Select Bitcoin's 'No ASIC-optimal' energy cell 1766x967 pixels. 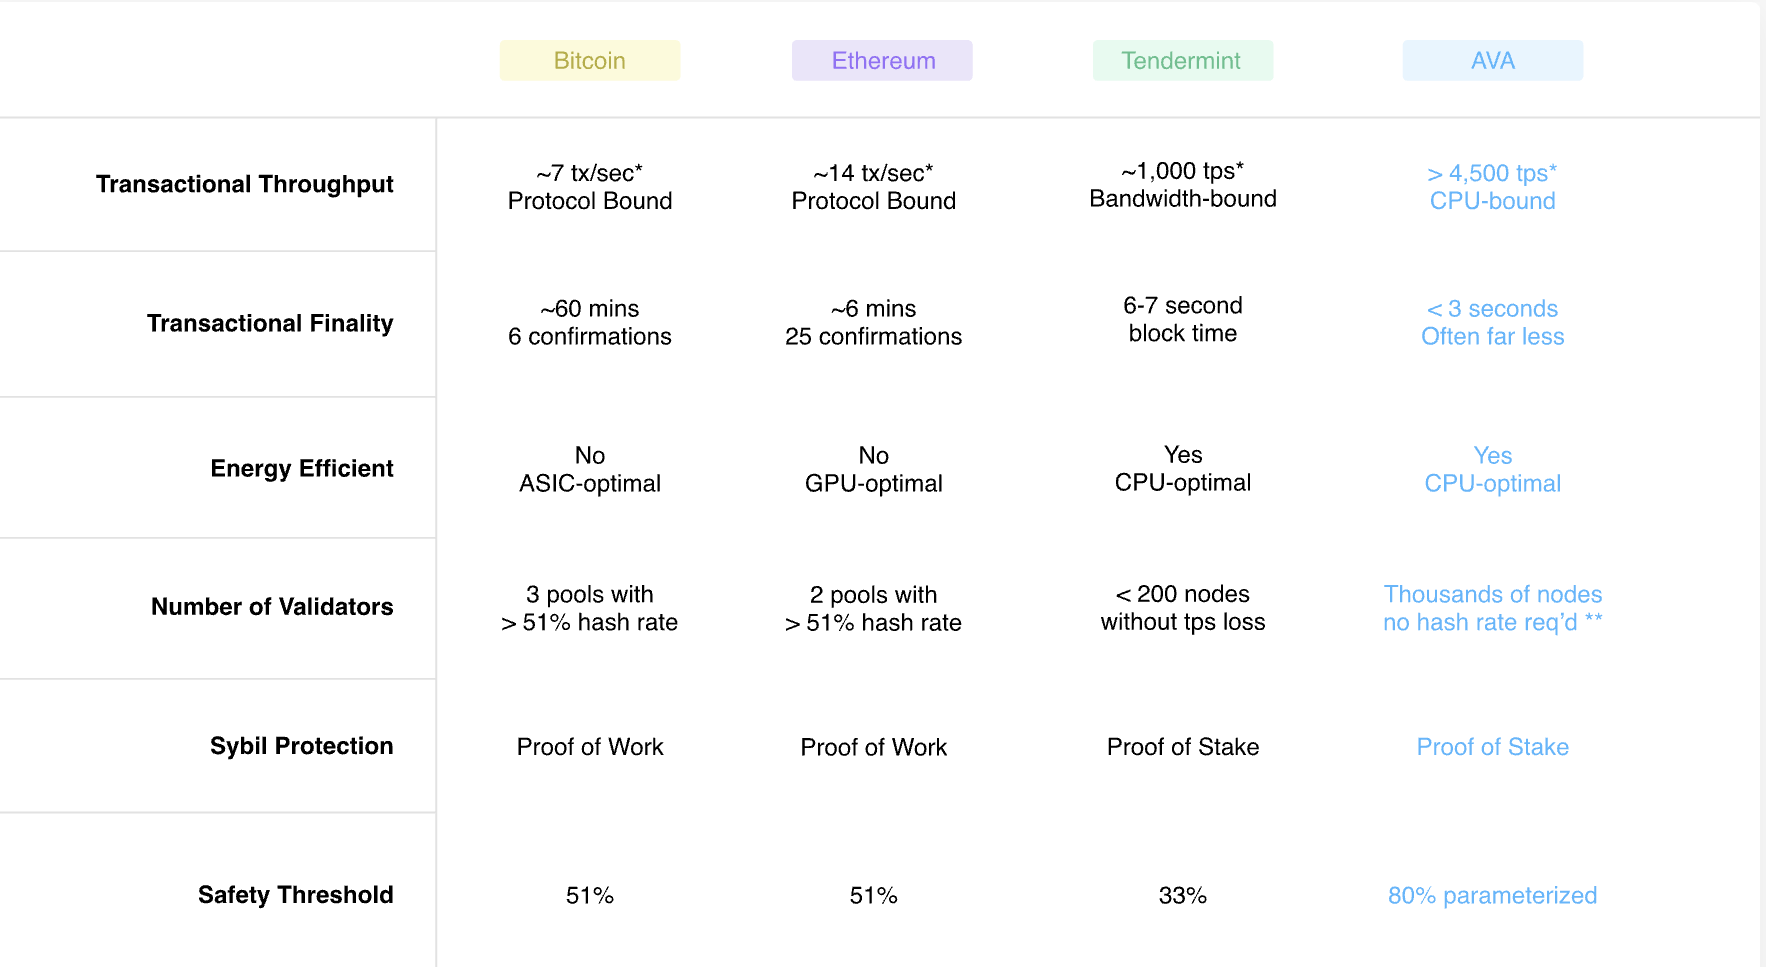590,469
